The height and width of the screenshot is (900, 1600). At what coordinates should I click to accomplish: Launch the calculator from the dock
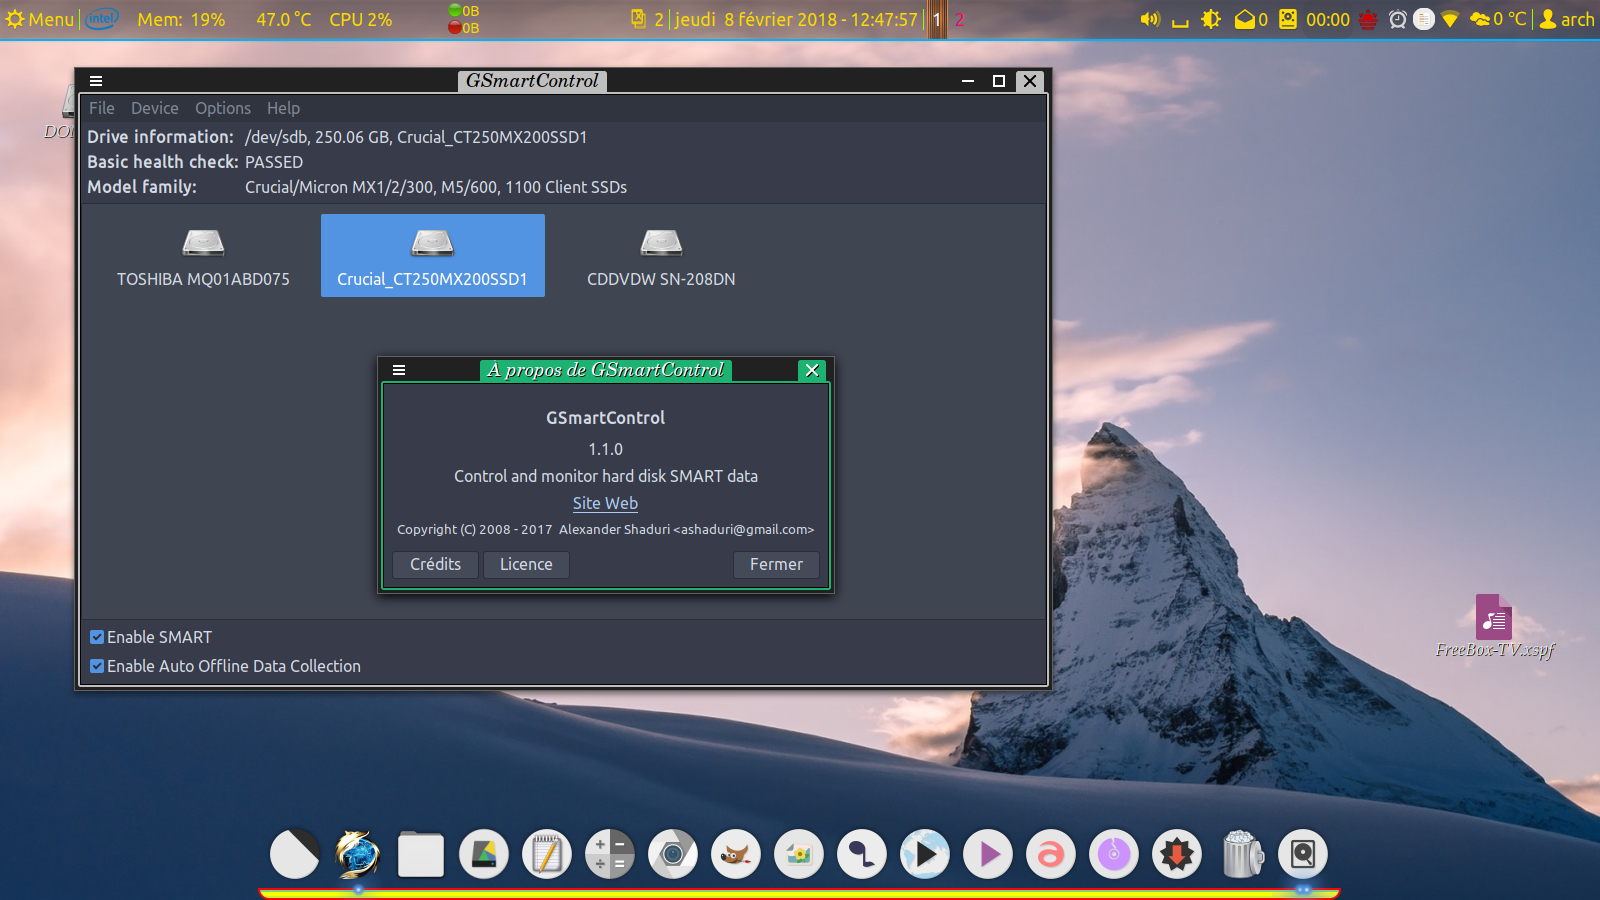coord(609,854)
